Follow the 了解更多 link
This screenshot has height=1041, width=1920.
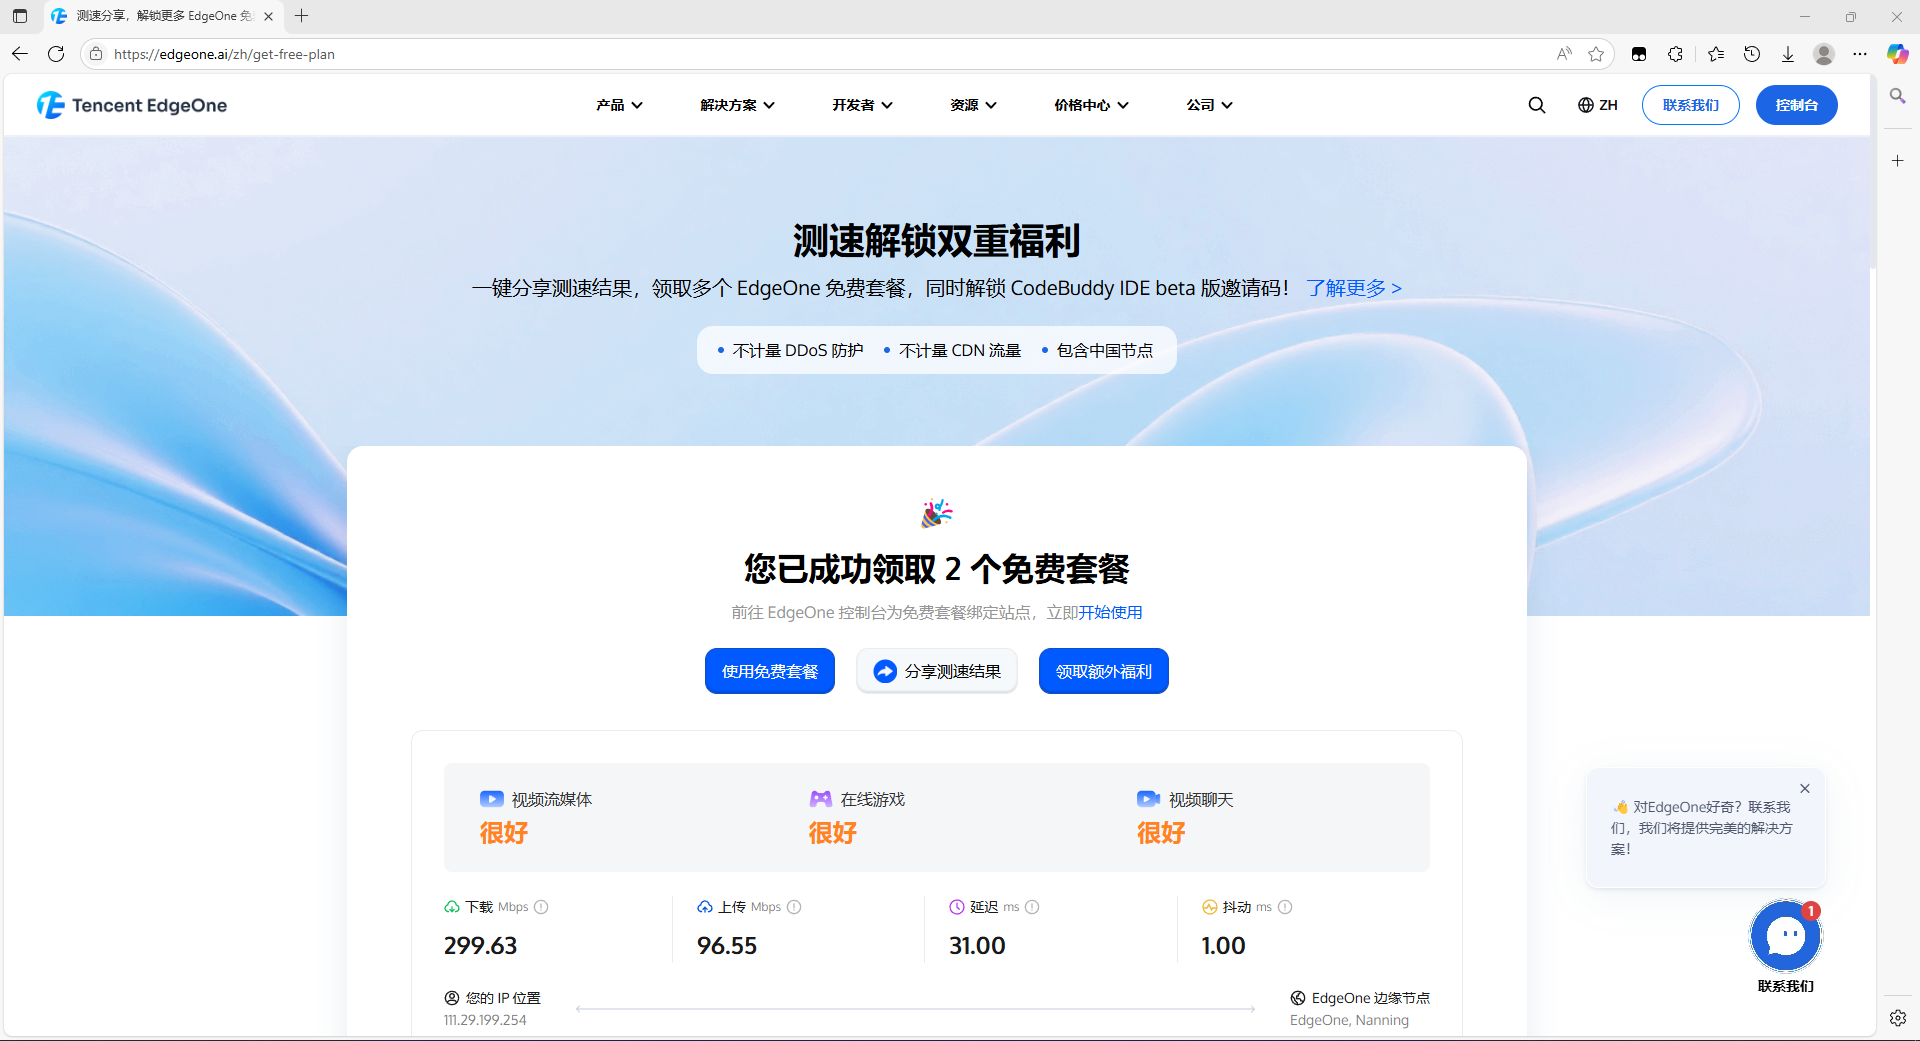click(1354, 288)
